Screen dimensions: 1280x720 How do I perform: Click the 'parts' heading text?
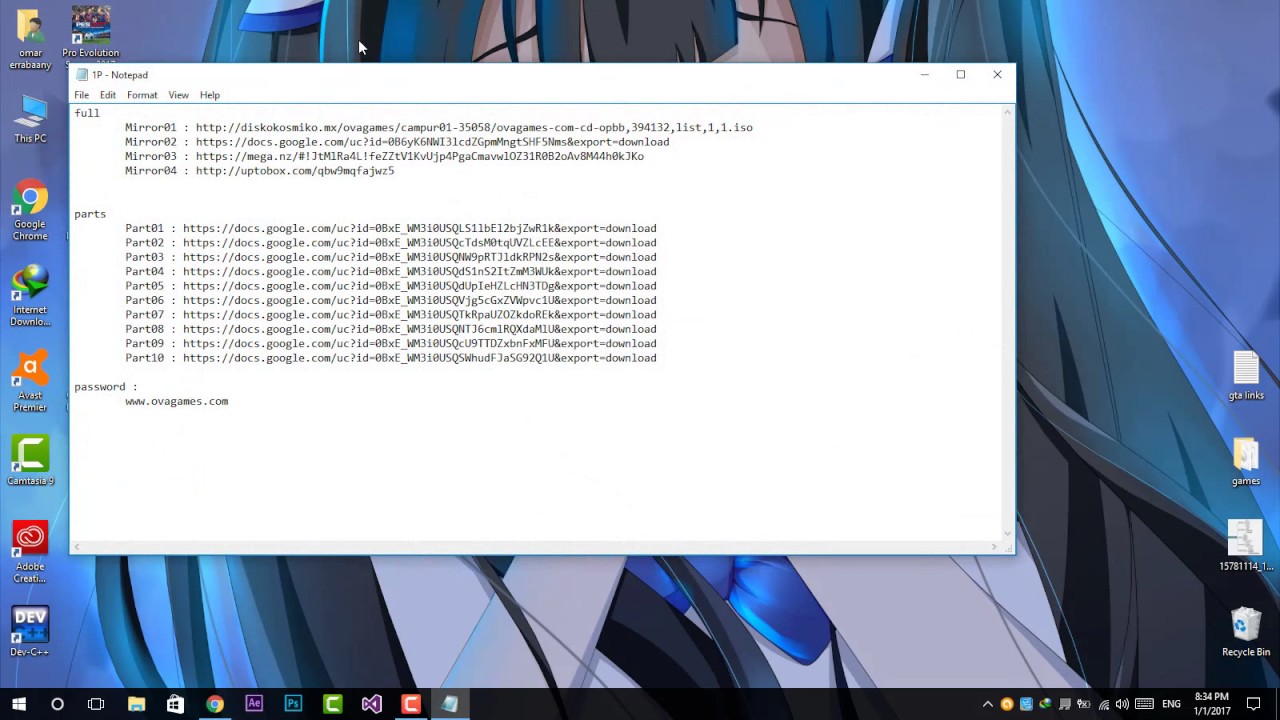pos(90,214)
